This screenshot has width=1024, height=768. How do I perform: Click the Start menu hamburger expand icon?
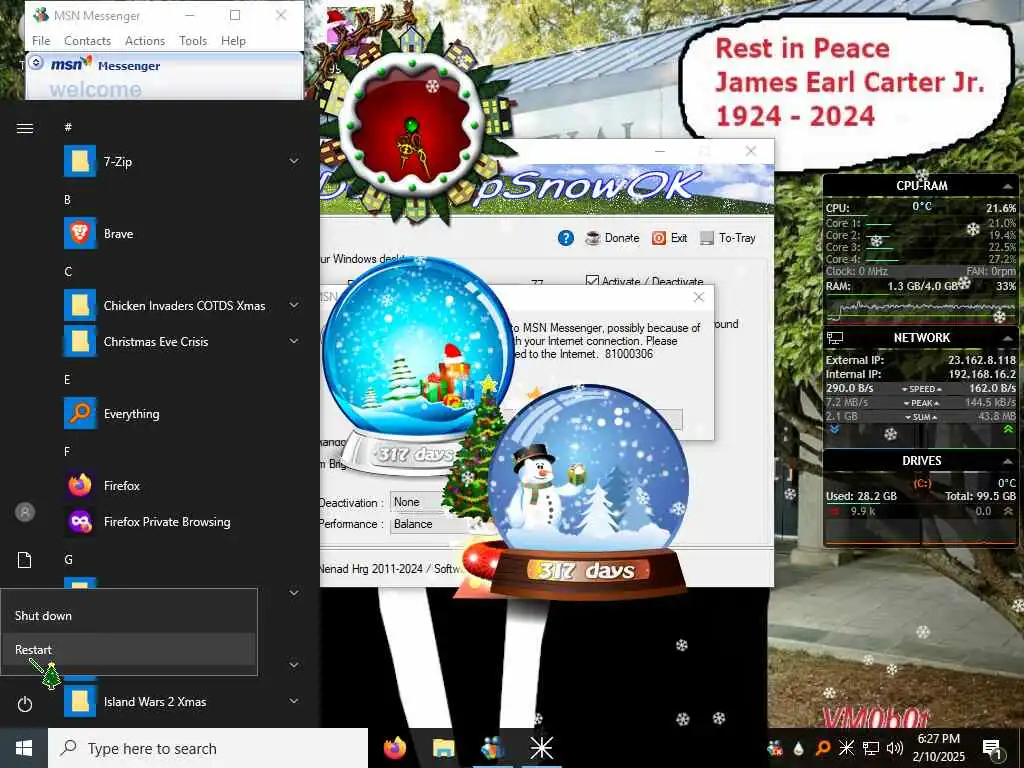25,128
